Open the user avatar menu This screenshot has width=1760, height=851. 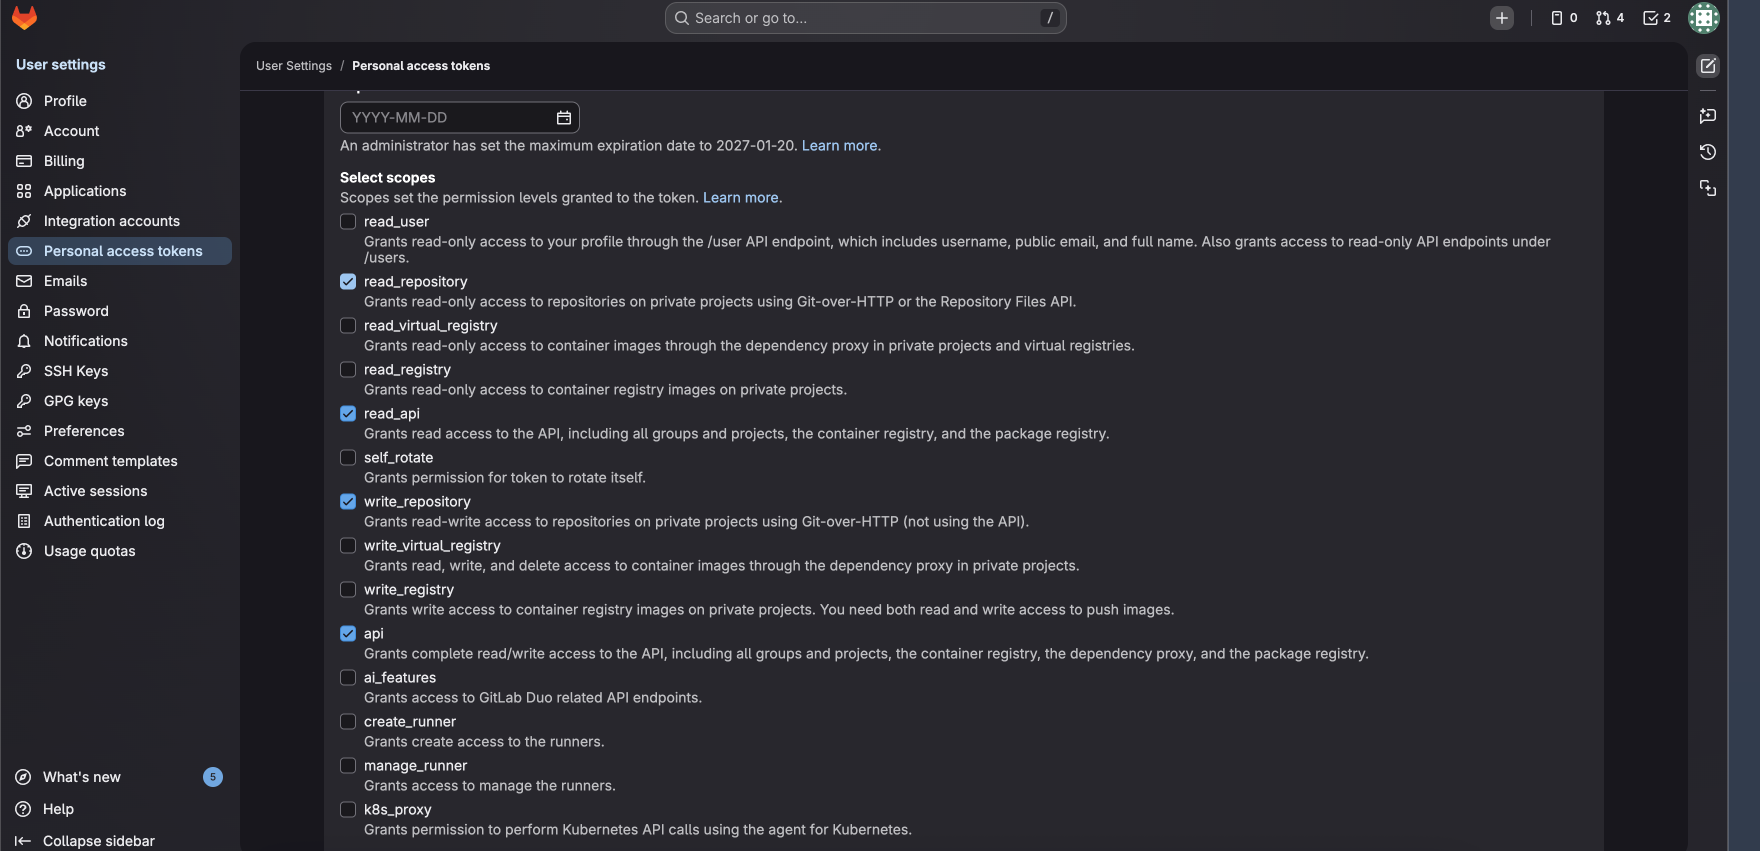pos(1703,18)
